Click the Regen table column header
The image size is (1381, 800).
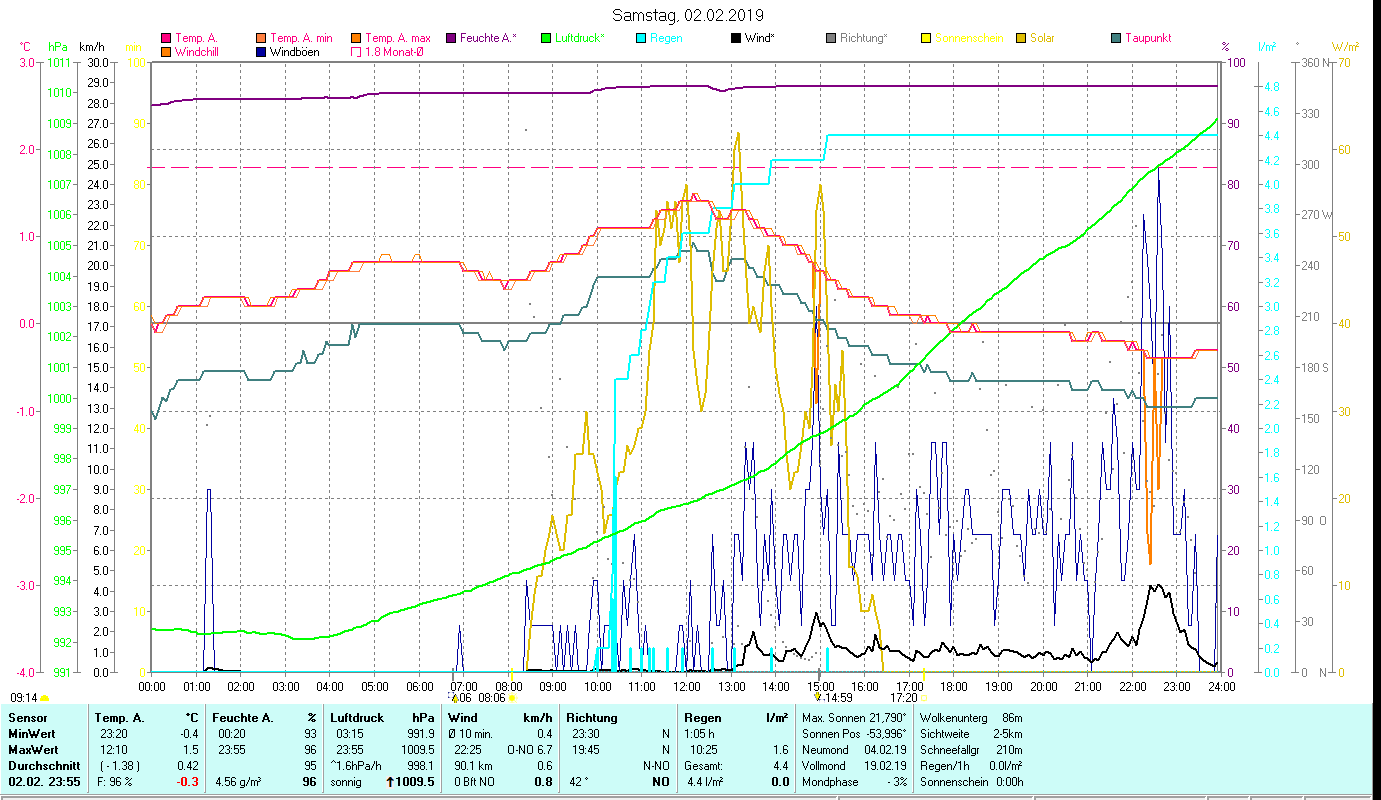point(703,718)
